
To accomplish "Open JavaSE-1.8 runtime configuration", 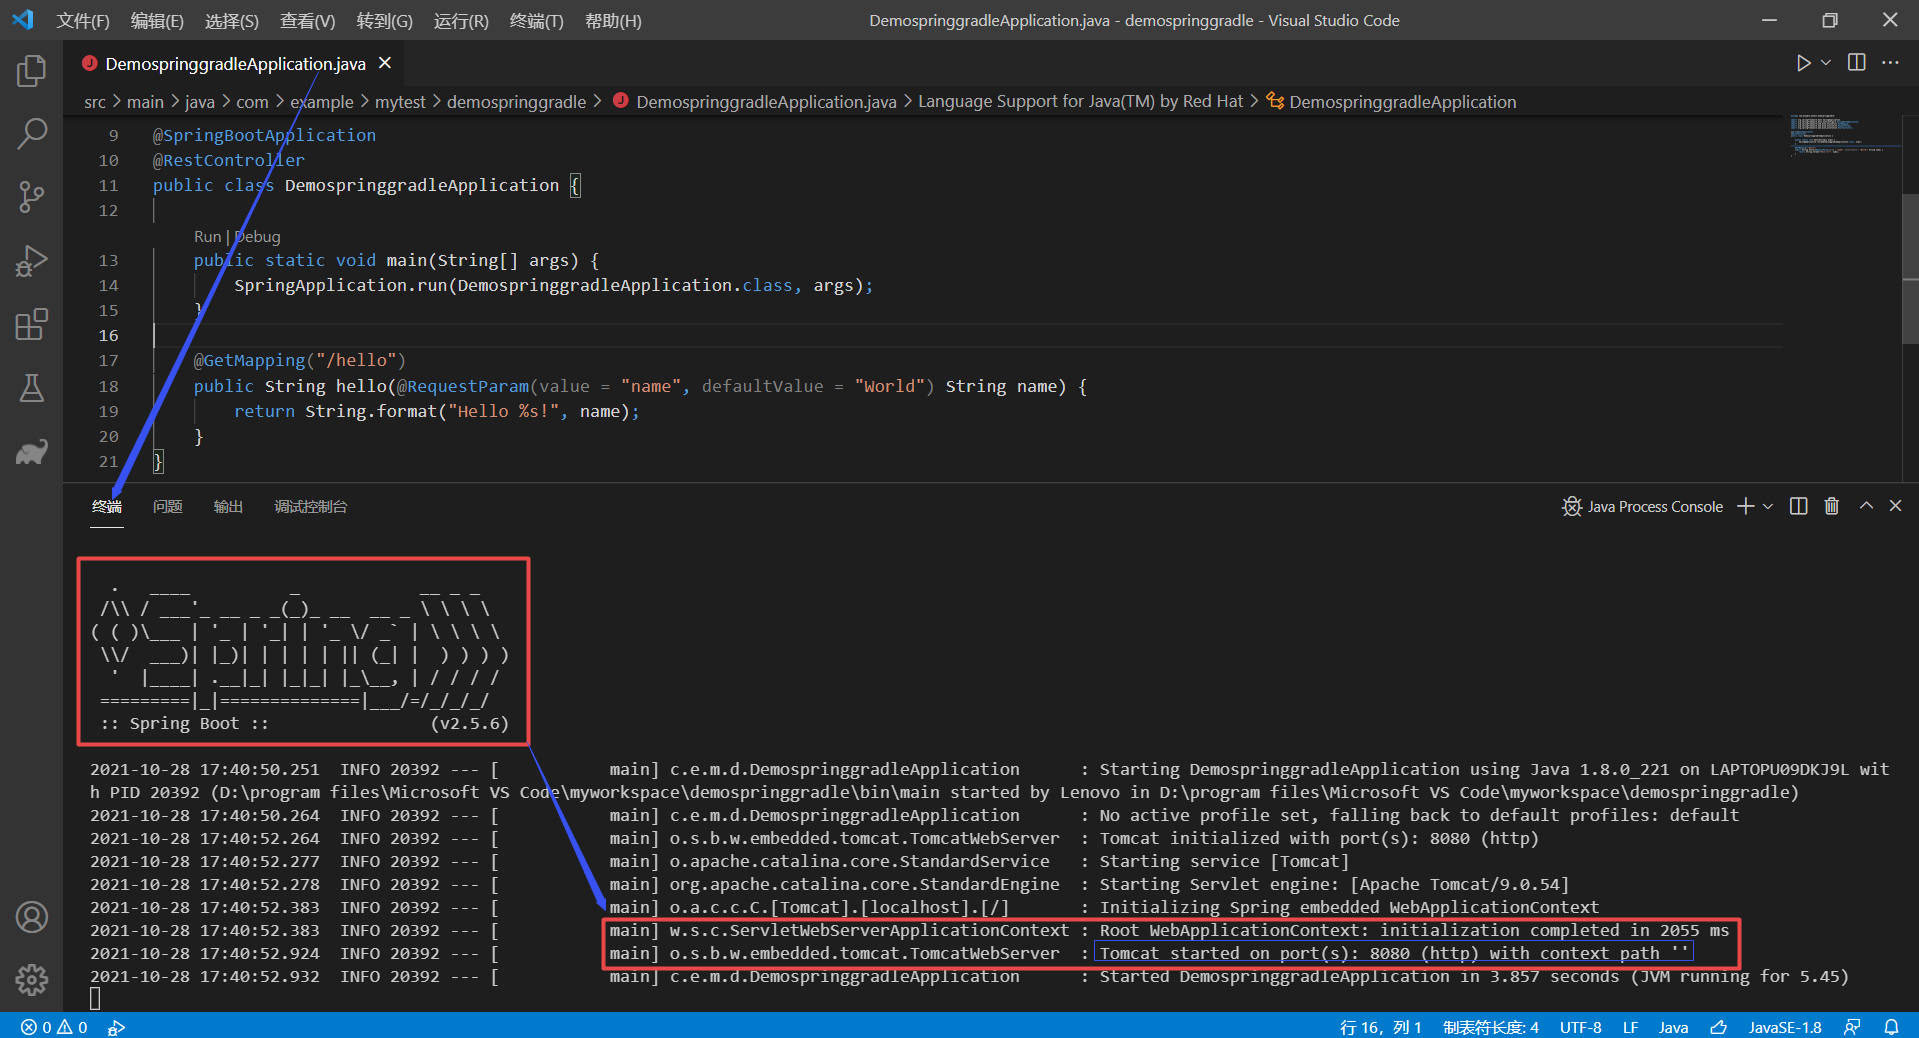I will click(1785, 1027).
